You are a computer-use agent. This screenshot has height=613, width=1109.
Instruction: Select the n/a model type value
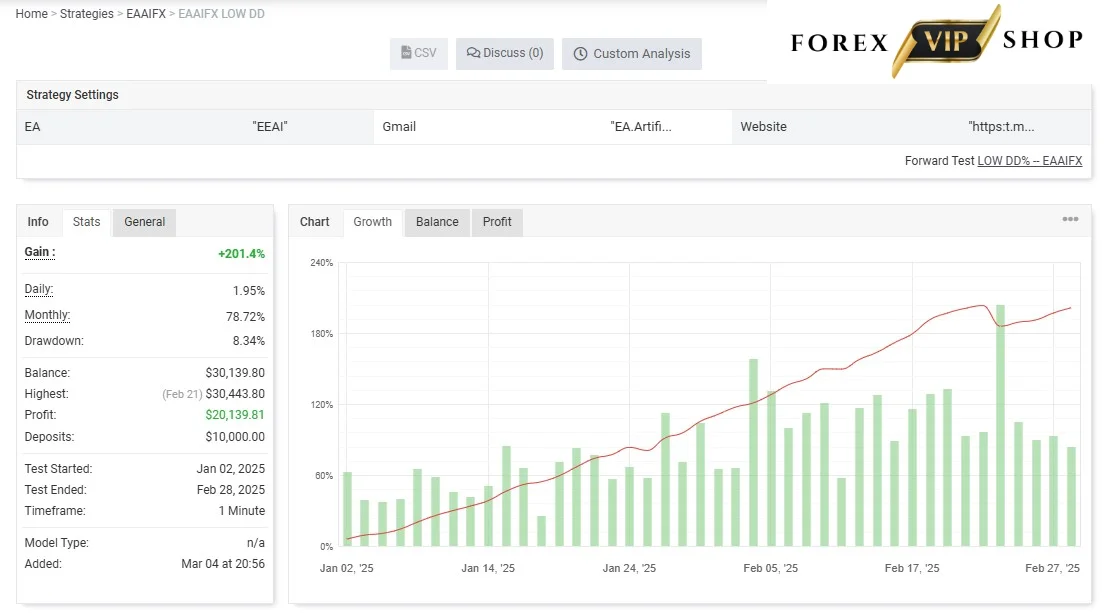pyautogui.click(x=256, y=543)
